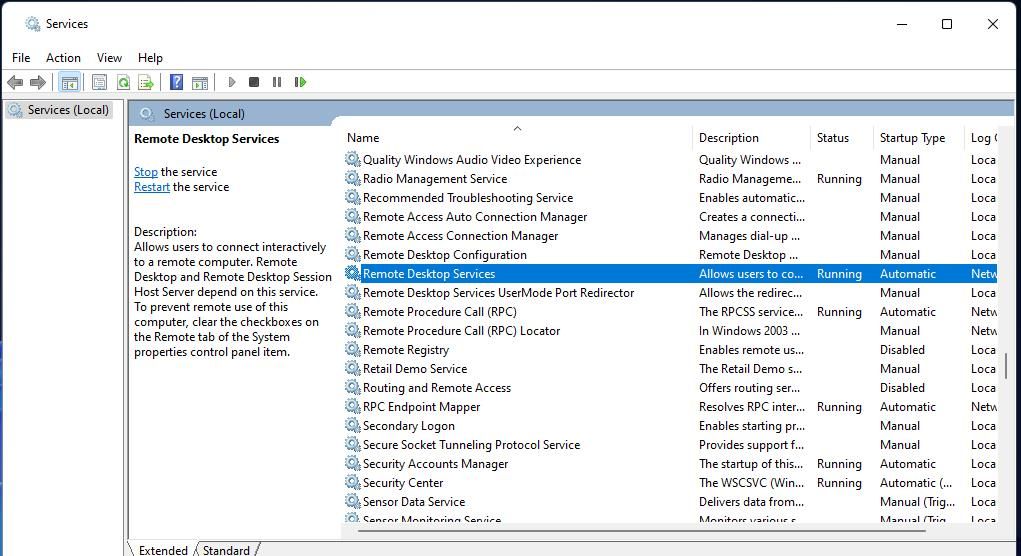Click the horizontal scrollbar of services list
This screenshot has width=1021, height=556.
(x=642, y=531)
